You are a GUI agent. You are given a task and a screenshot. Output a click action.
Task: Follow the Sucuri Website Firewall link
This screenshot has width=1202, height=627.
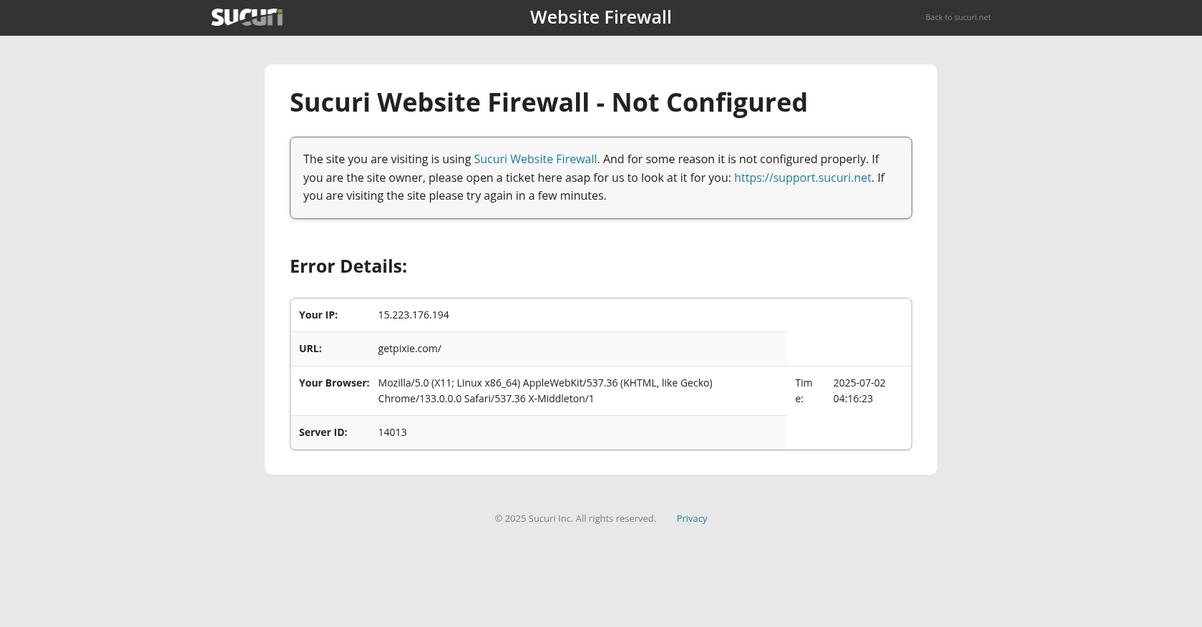click(535, 159)
